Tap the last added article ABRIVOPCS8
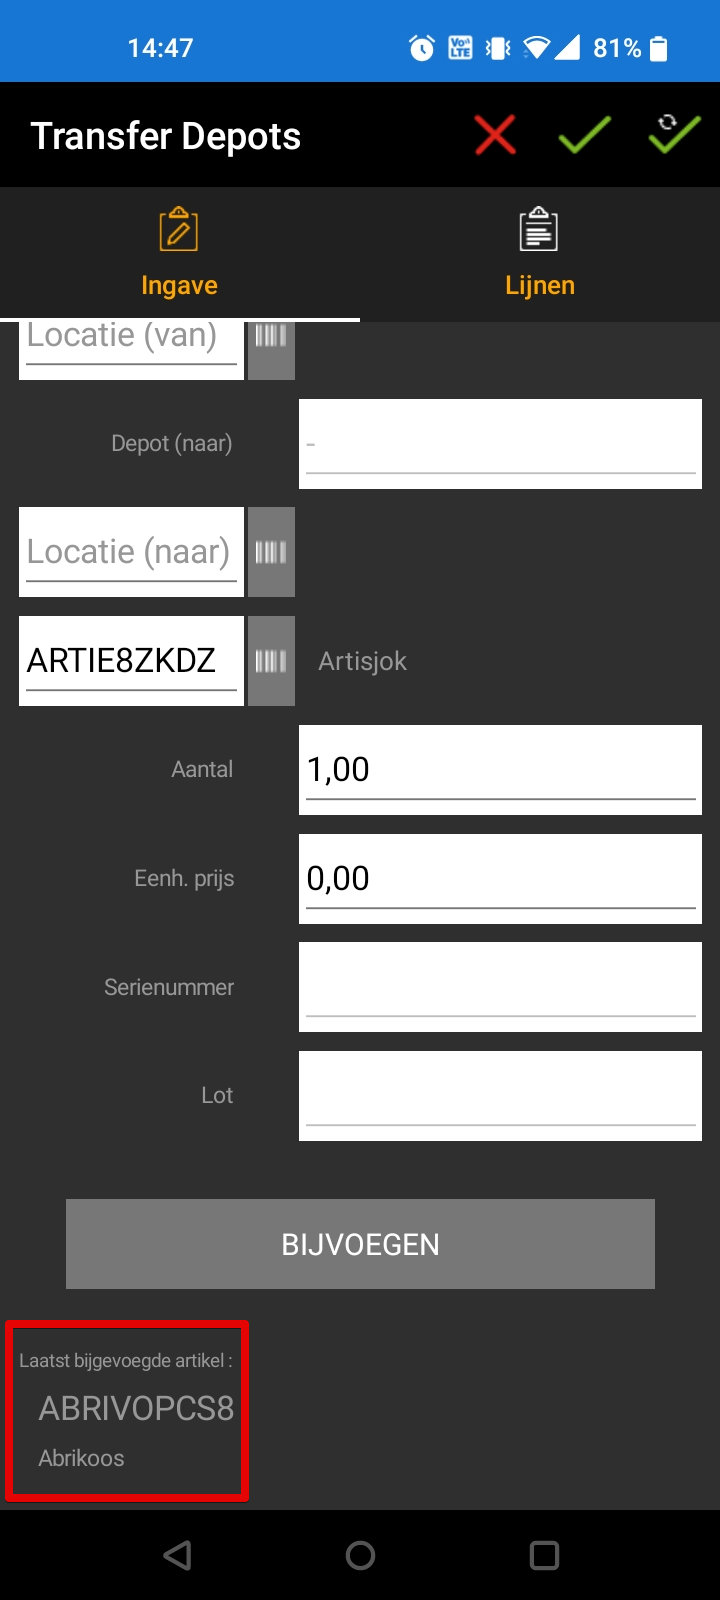720x1600 pixels. coord(136,1408)
